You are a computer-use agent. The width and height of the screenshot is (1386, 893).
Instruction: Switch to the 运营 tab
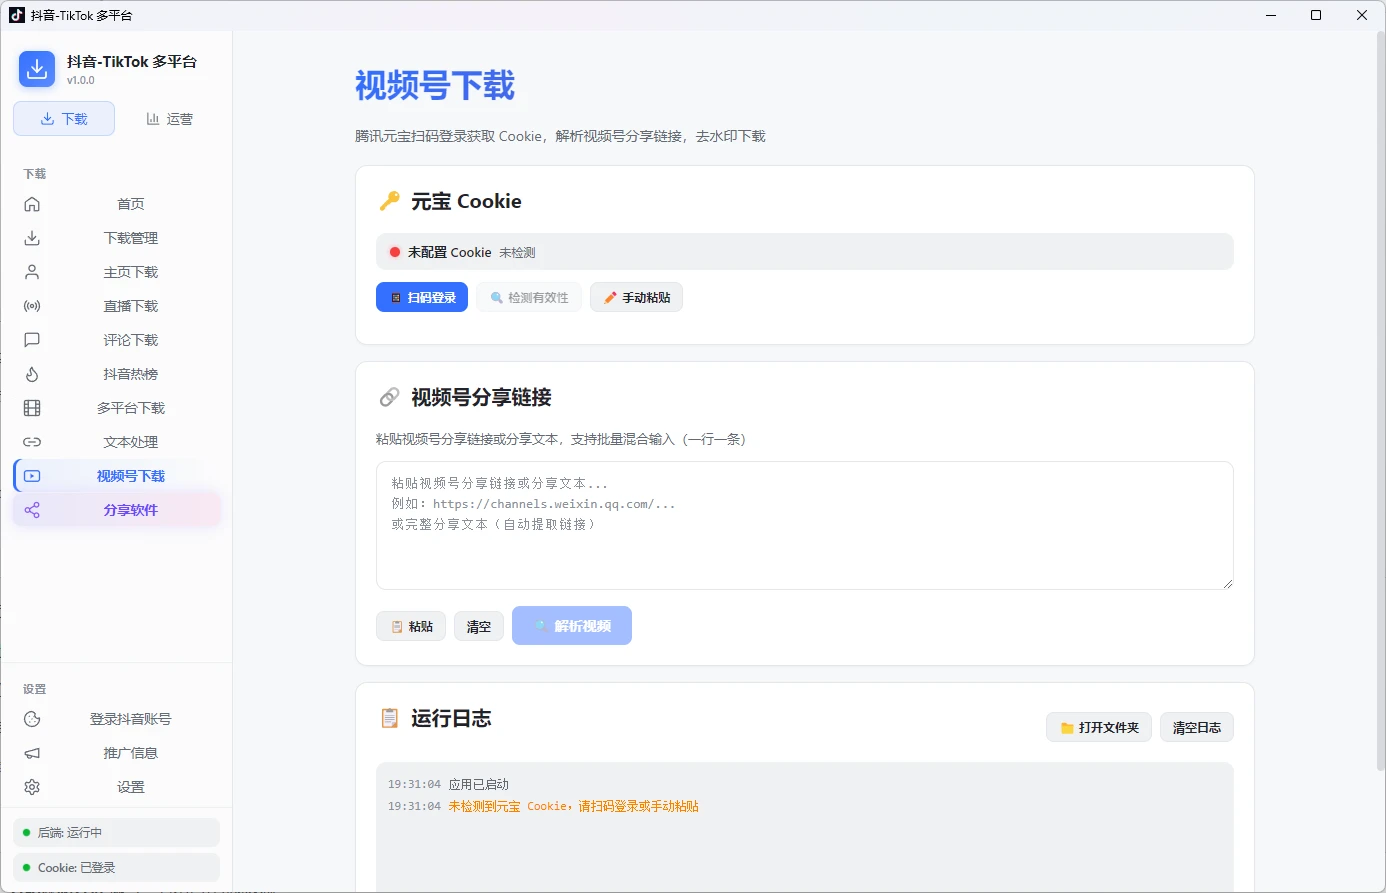(169, 118)
